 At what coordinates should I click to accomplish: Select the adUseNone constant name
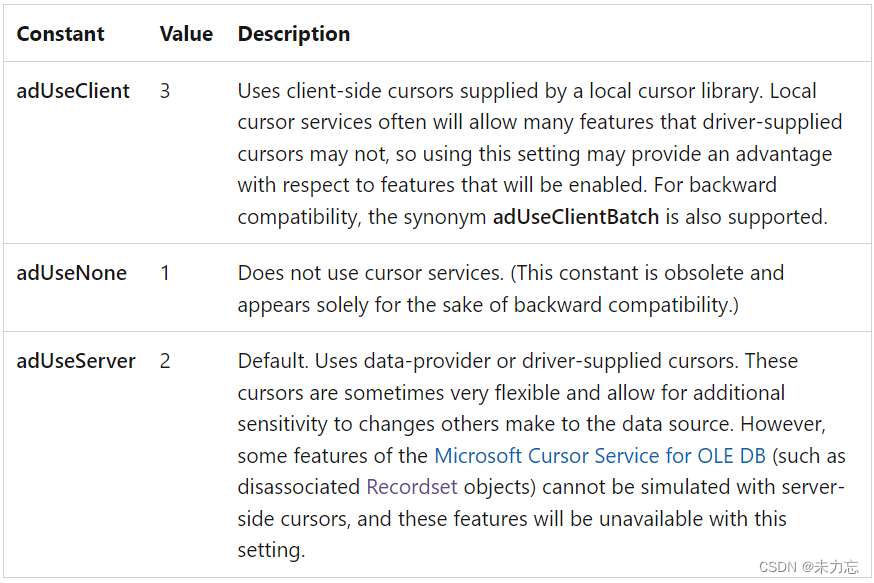point(71,273)
